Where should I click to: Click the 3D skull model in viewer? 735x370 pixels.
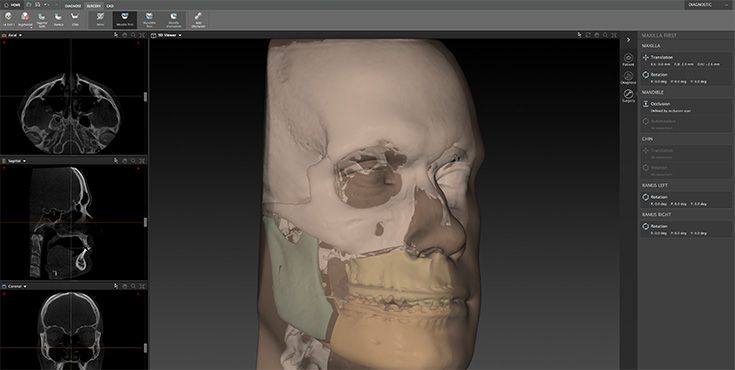pos(370,204)
